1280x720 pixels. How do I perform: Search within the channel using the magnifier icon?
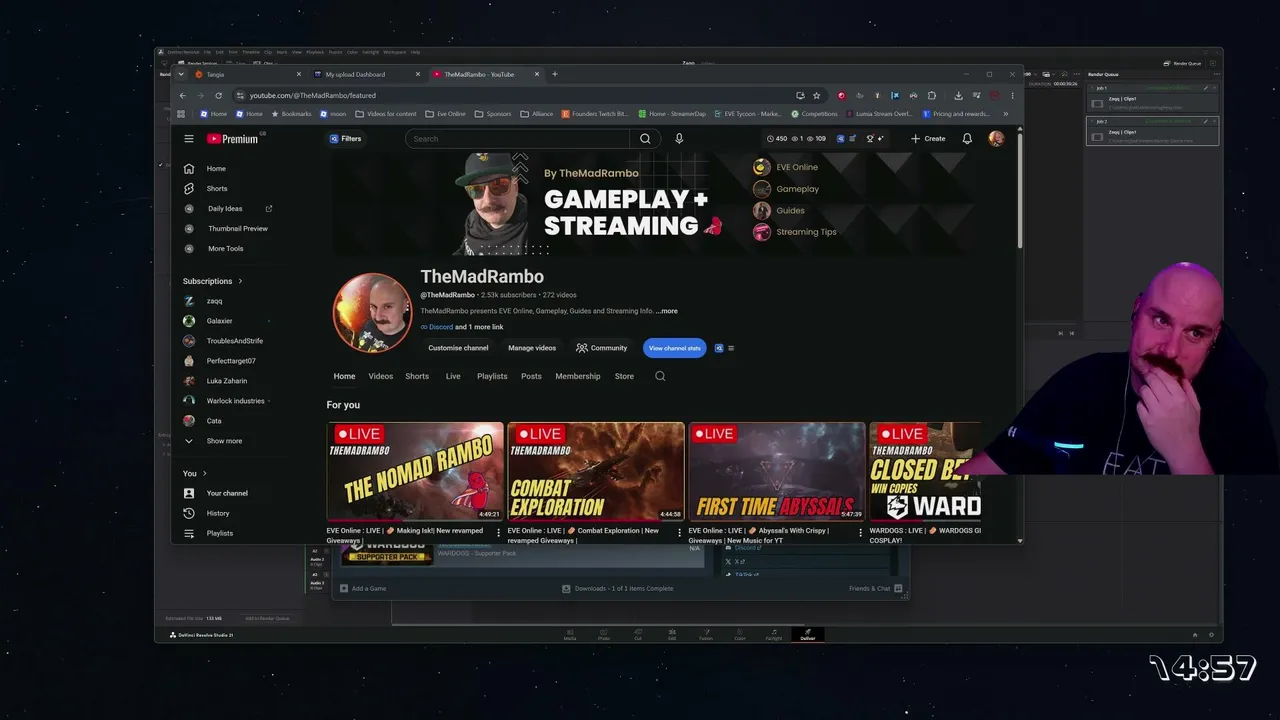click(660, 376)
